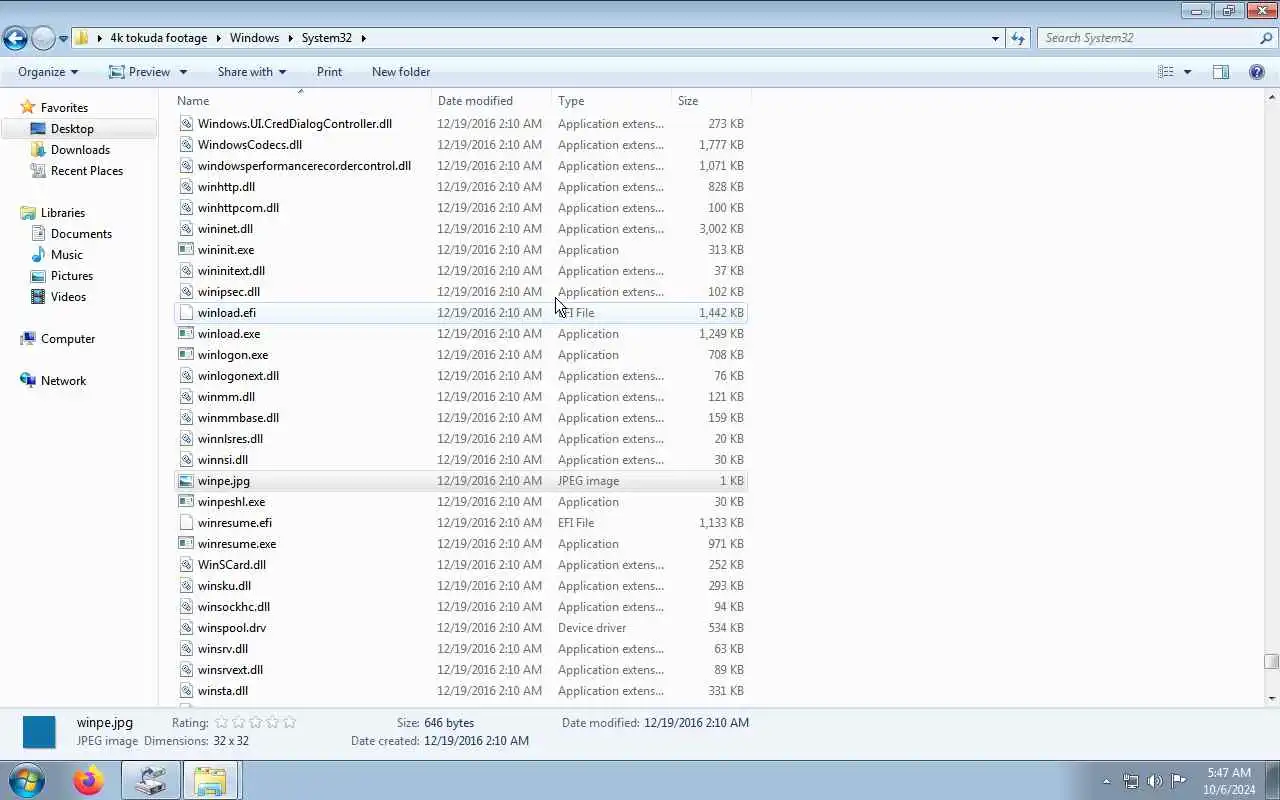Sort by the Type column header

click(x=612, y=101)
